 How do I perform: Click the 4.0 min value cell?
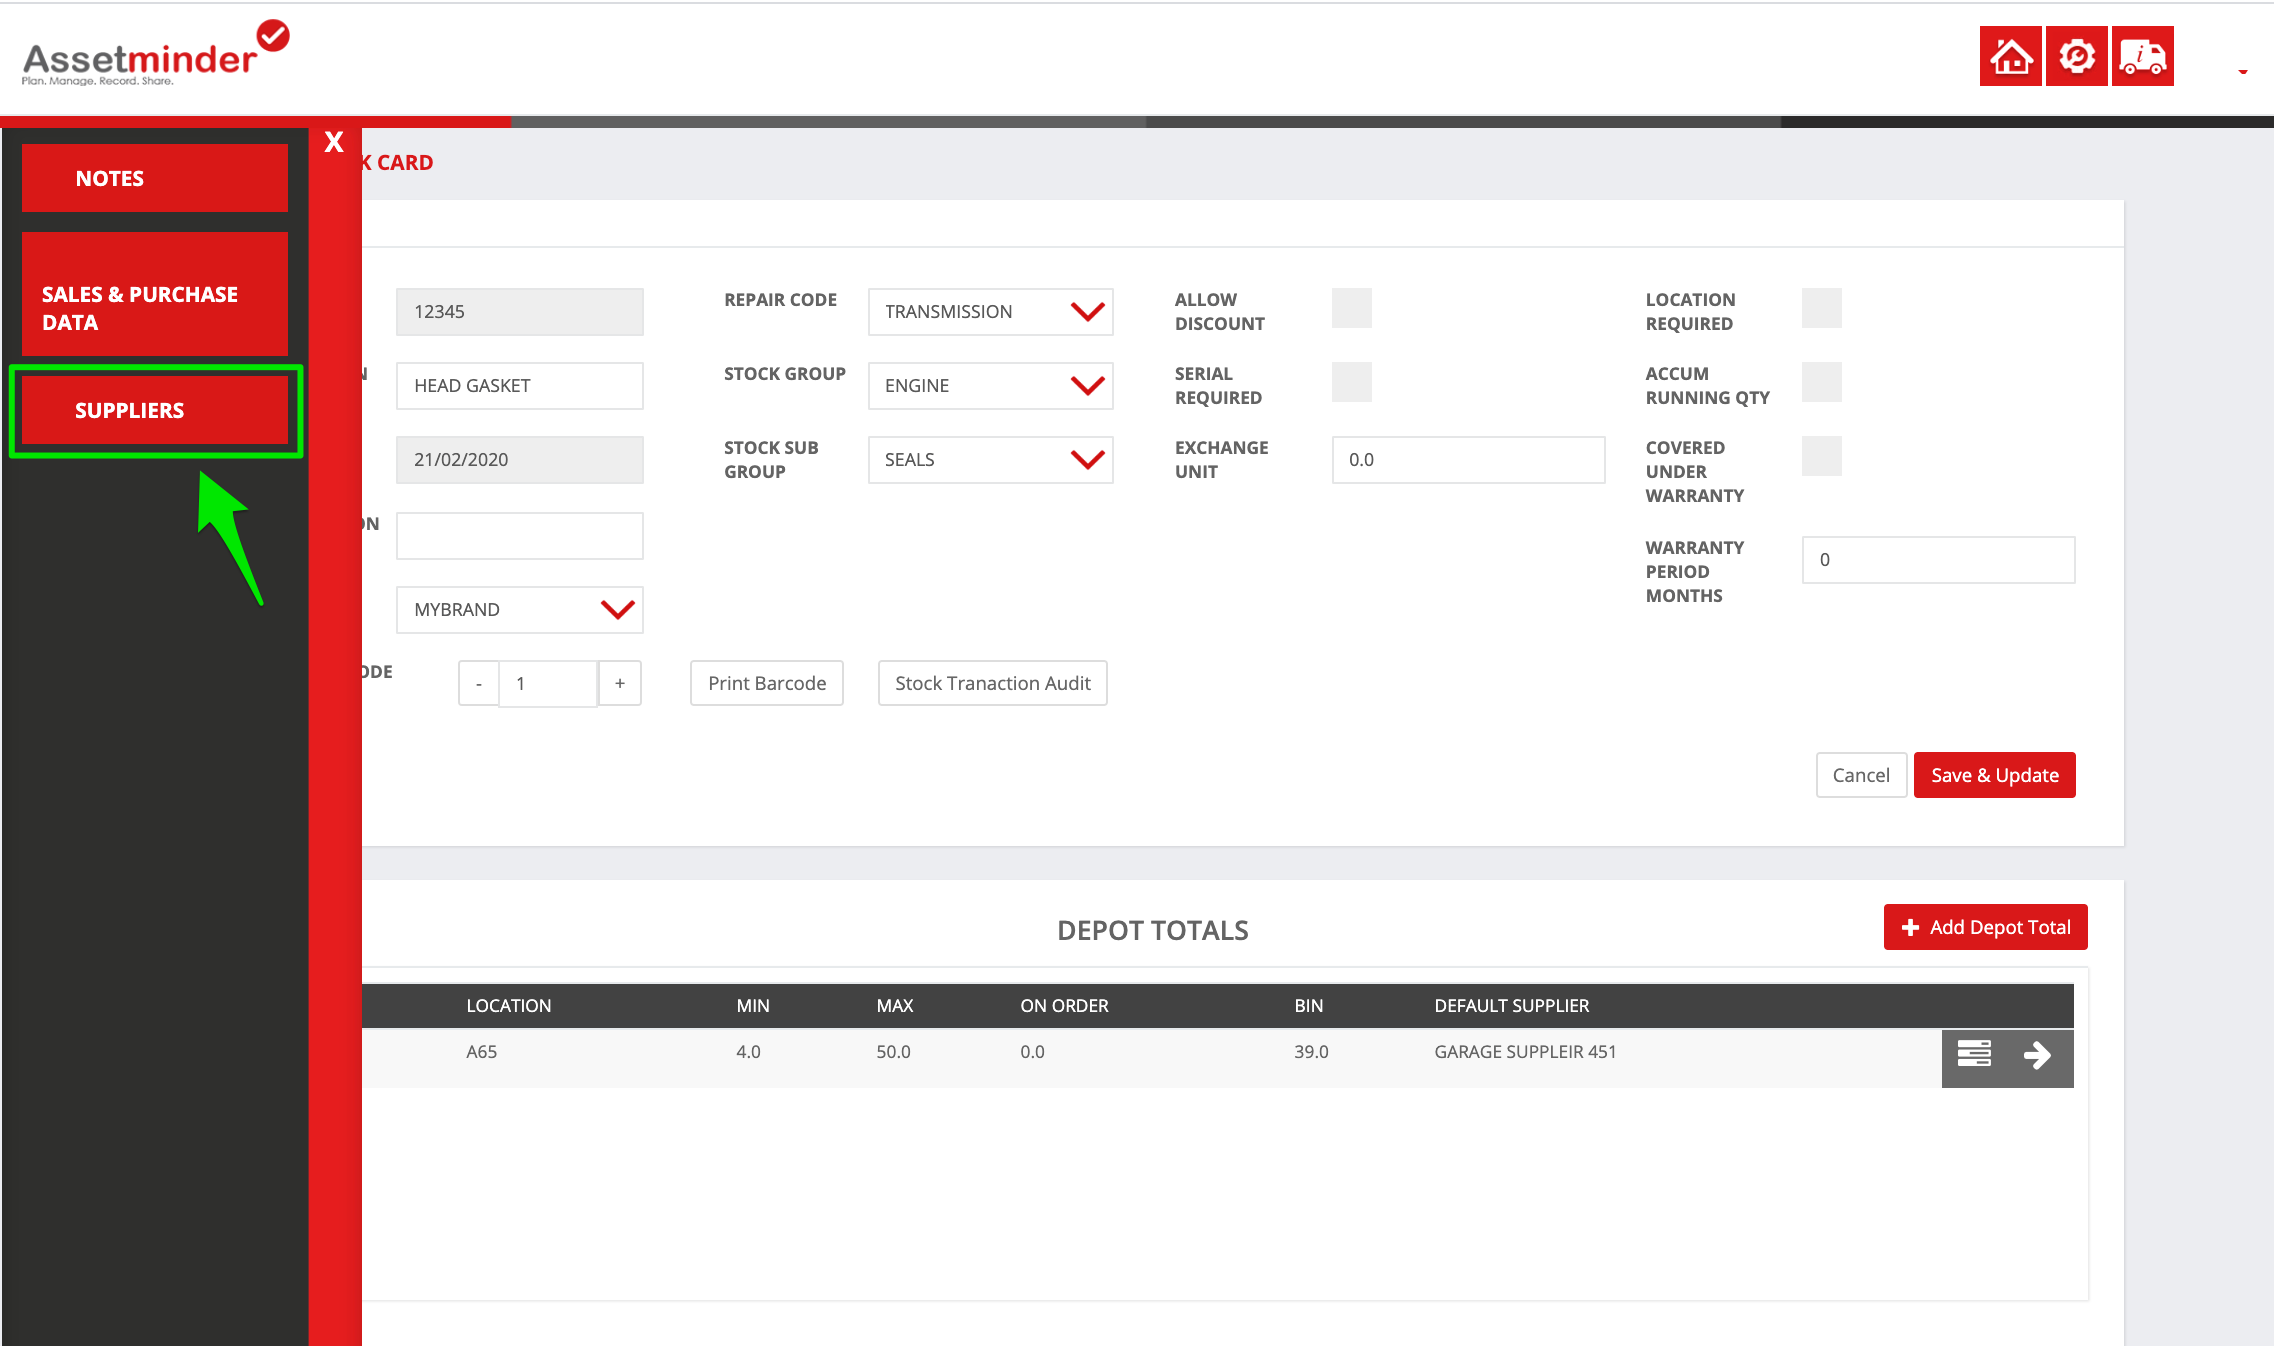tap(748, 1052)
